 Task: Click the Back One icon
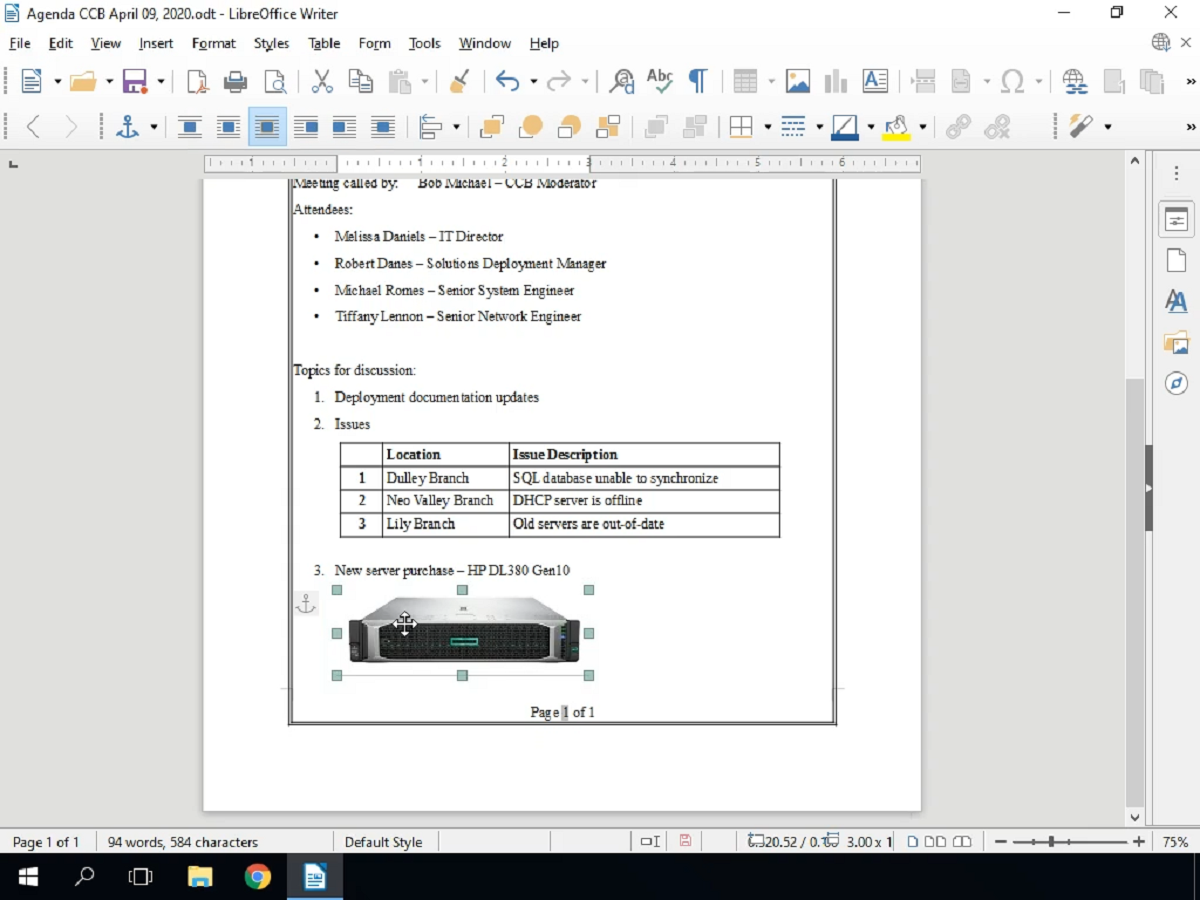coord(569,127)
